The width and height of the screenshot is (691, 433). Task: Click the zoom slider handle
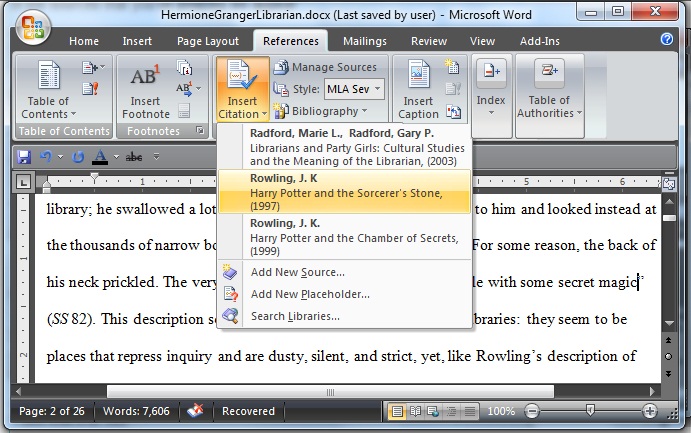point(591,411)
